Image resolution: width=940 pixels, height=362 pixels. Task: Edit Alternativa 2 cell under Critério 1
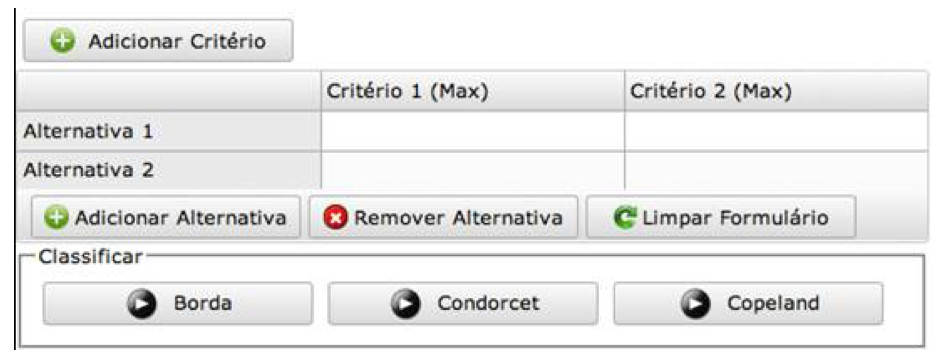[473, 170]
